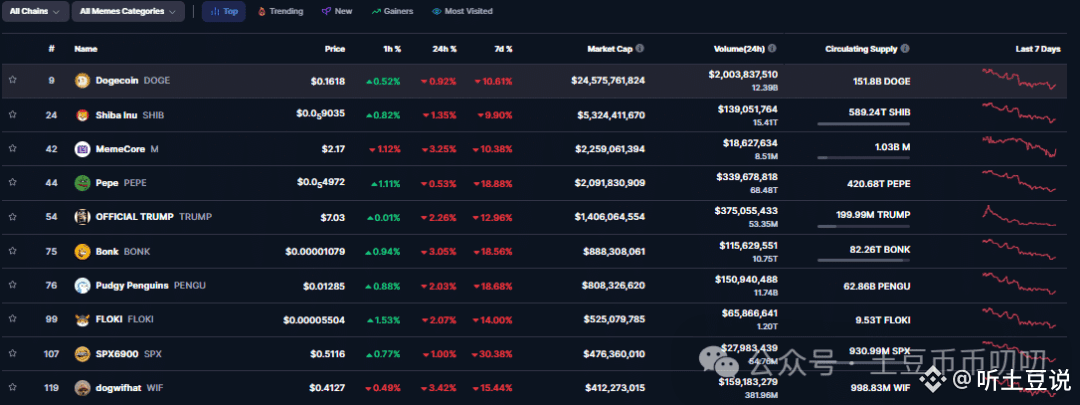The height and width of the screenshot is (405, 1080).
Task: Click the Dogecoin 7-day sparkline chart
Action: coord(1018,79)
